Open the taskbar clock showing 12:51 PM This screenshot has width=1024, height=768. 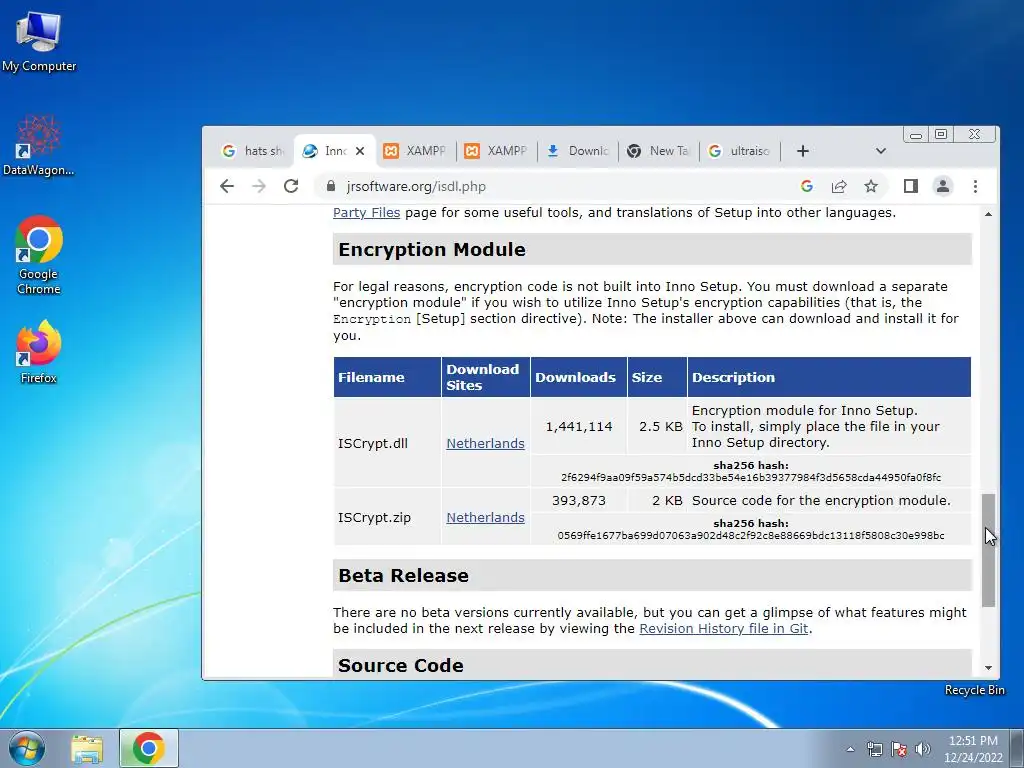pos(973,749)
